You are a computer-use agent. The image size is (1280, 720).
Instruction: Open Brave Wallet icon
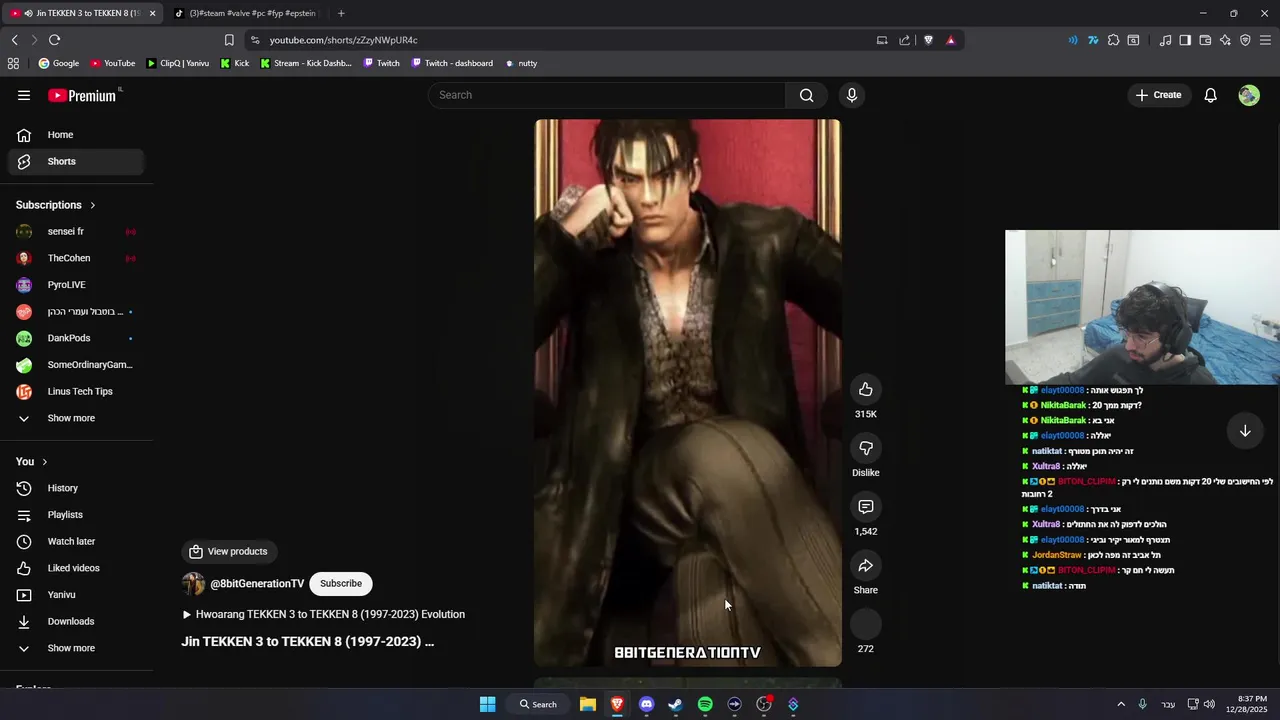tap(1205, 40)
